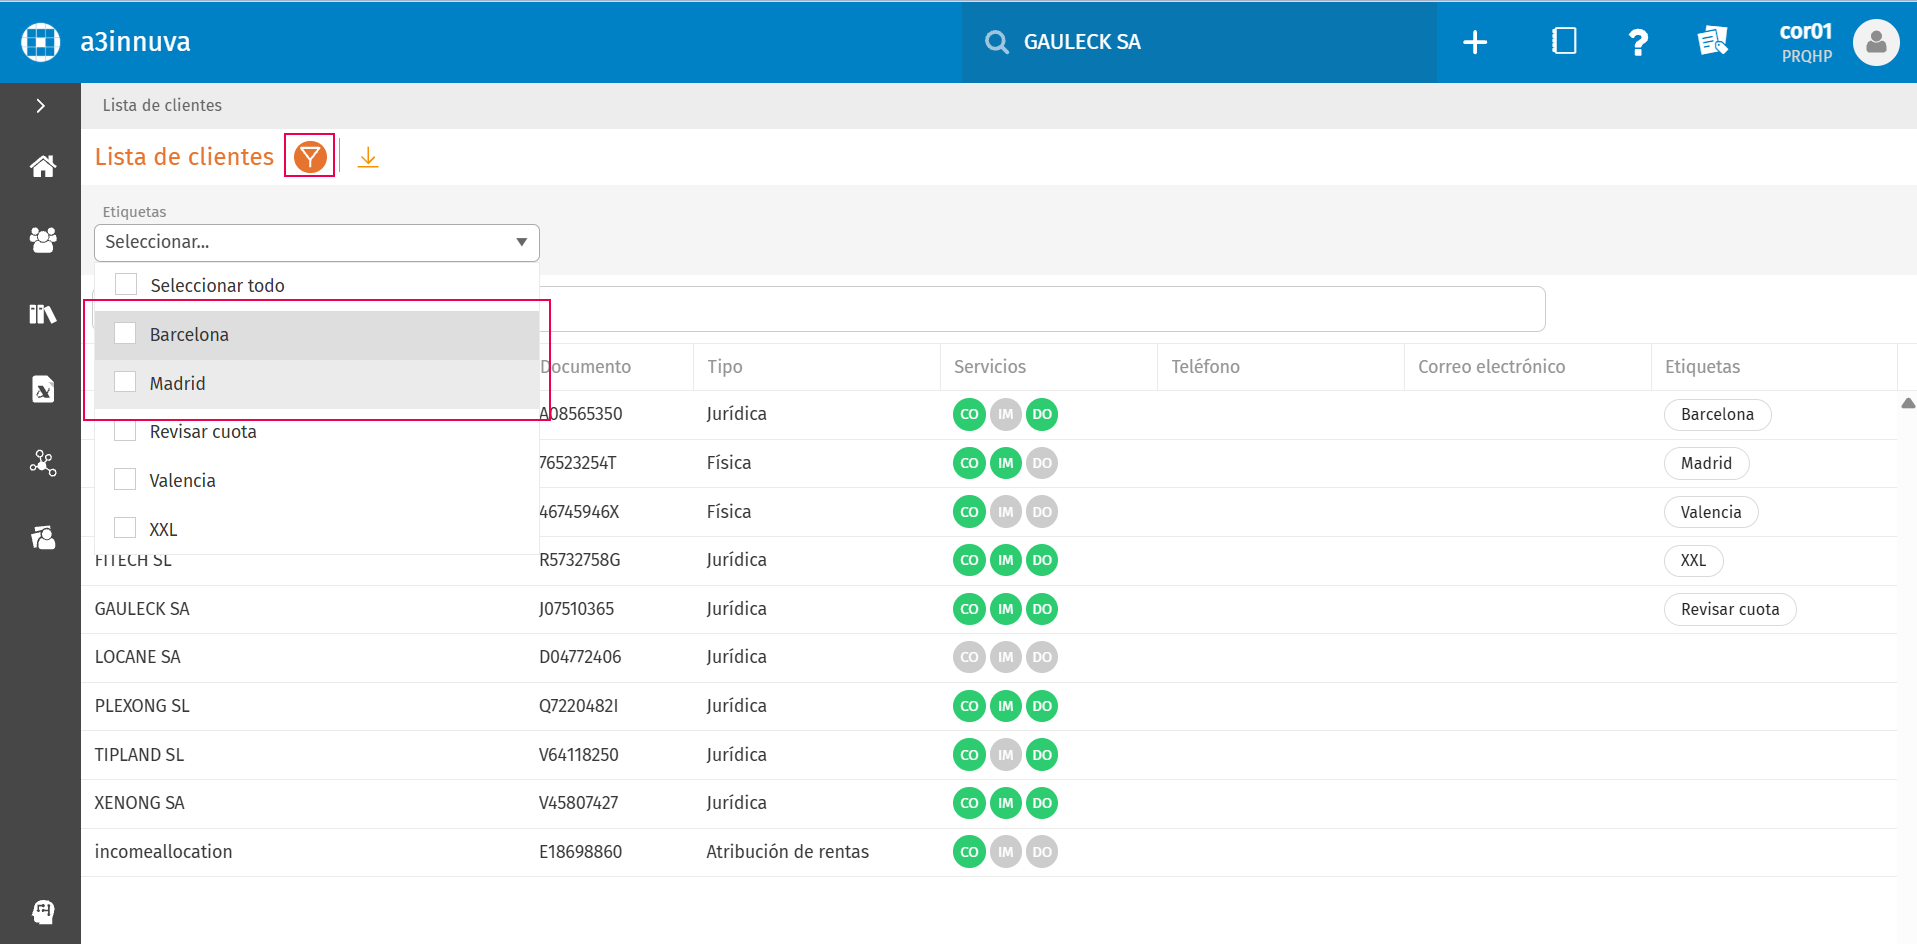Open the document icon in sidebar

click(42, 389)
